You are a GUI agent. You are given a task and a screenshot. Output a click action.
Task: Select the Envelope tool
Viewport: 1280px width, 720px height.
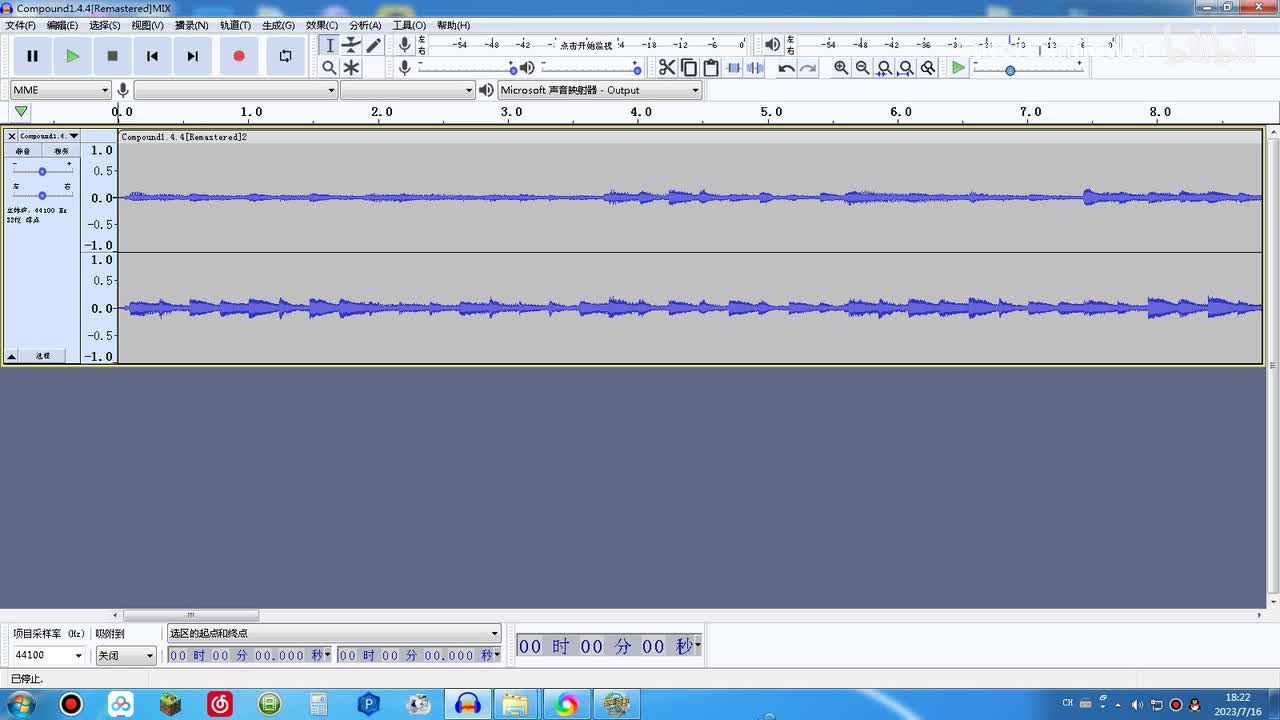351,45
